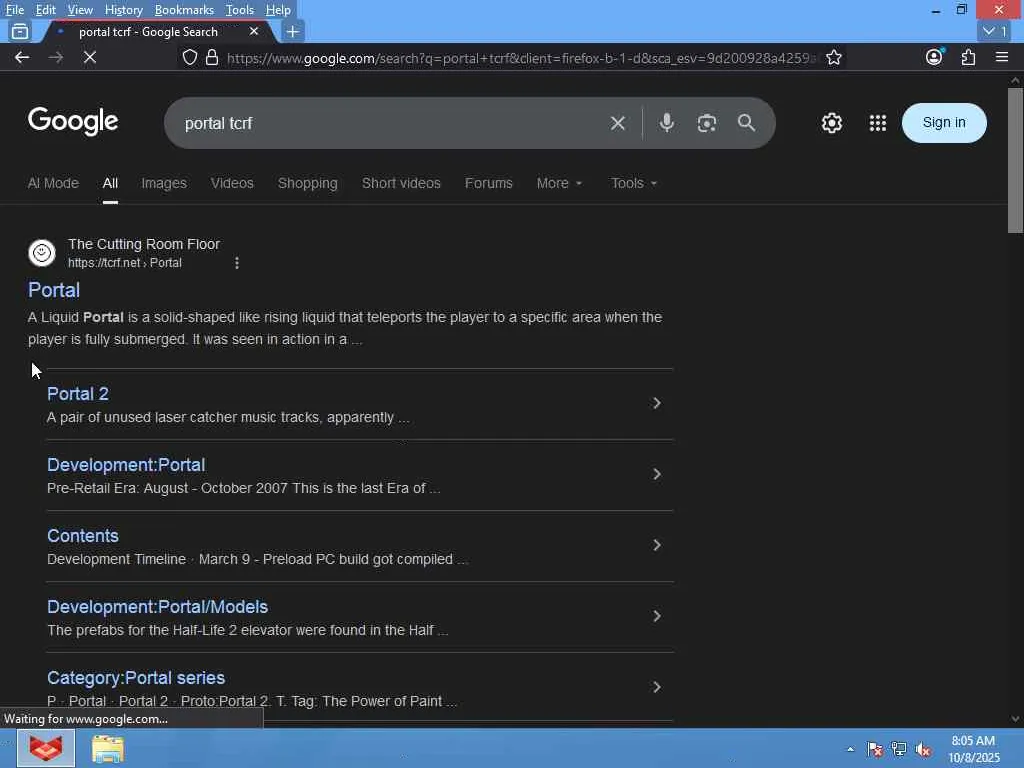Open the Bookmarks menu
Screen dimensions: 1024x768
[x=184, y=10]
